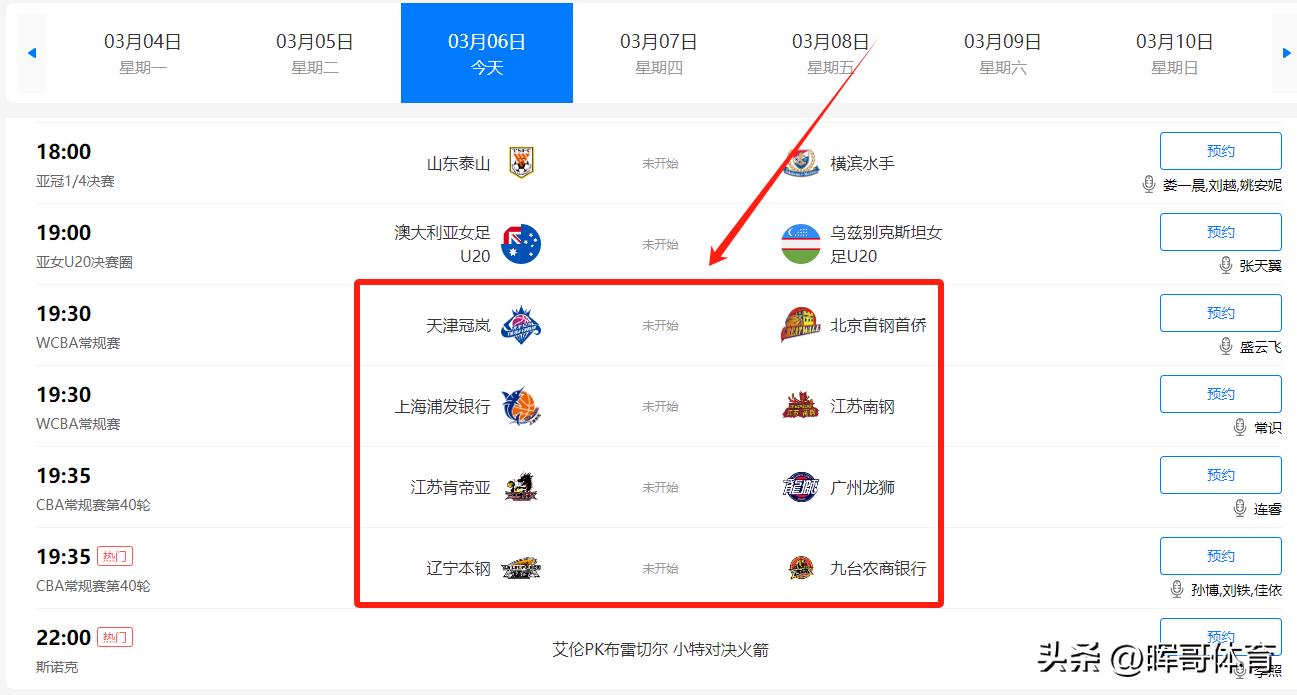Click the Uzbekistan flag icon
The image size is (1297, 695).
(800, 244)
